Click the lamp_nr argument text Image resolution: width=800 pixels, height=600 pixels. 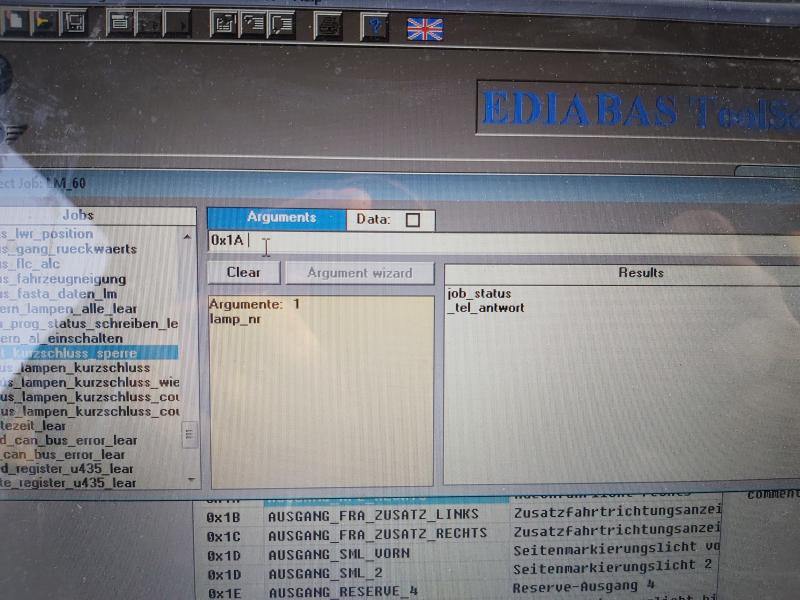(x=235, y=319)
